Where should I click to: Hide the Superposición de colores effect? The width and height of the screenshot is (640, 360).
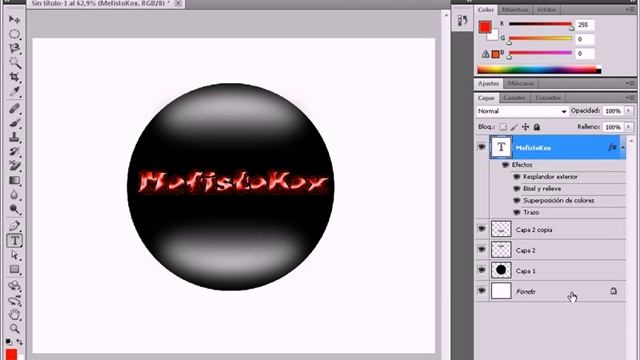point(517,200)
